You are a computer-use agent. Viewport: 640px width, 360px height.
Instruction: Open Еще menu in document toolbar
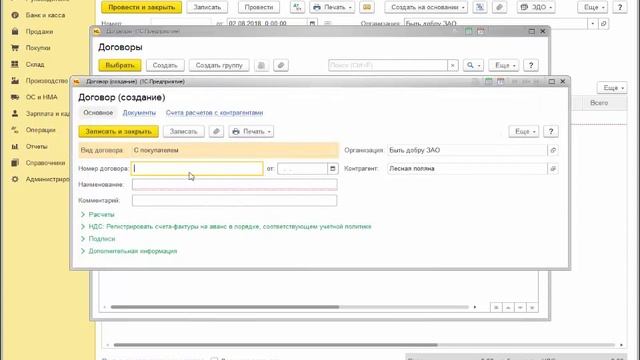coord(593,7)
